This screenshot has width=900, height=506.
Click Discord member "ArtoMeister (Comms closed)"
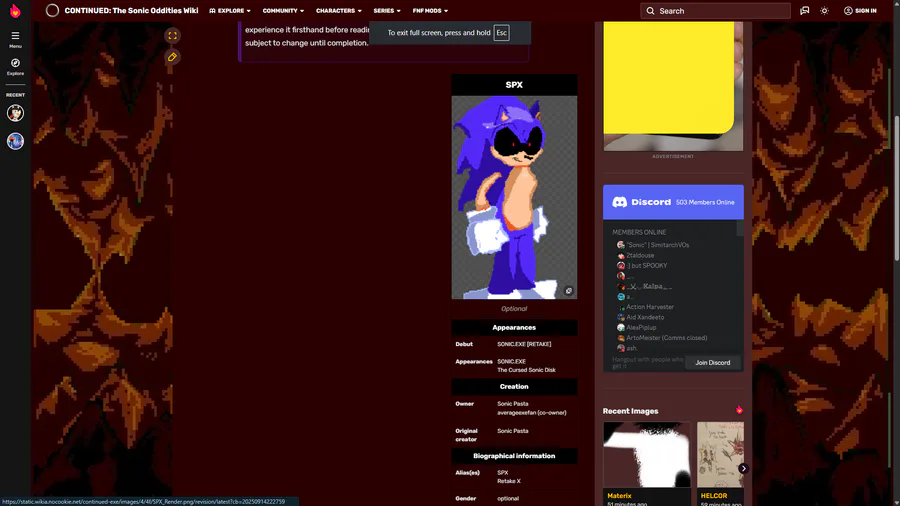(x=666, y=338)
